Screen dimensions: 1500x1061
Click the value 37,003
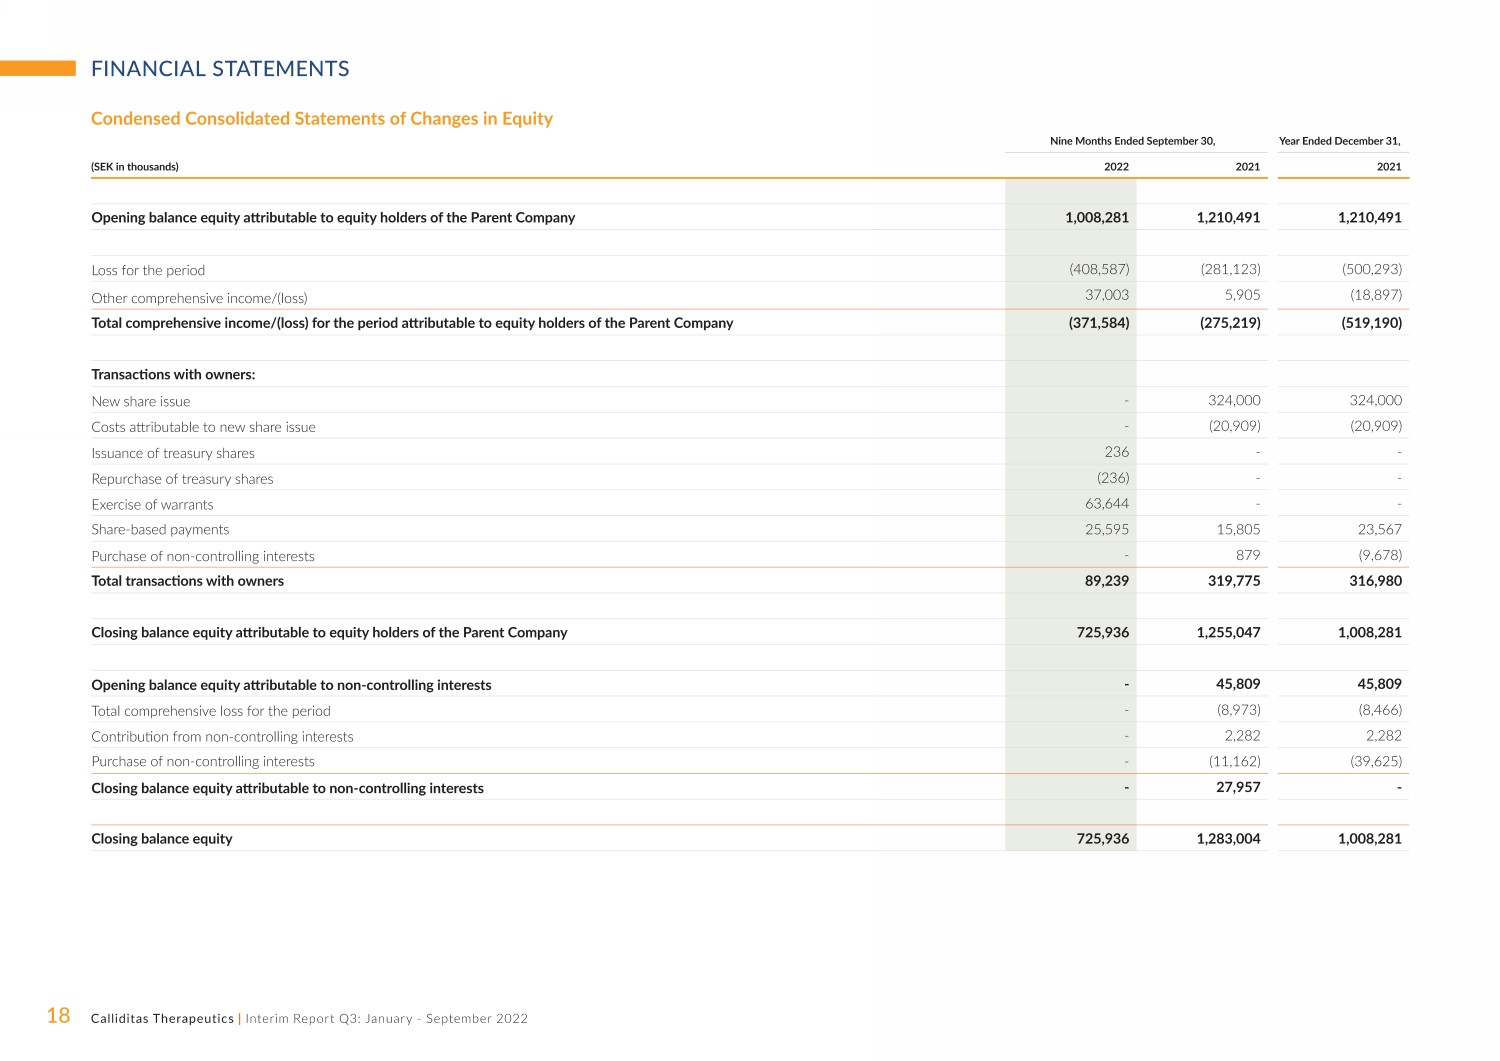coord(1107,295)
